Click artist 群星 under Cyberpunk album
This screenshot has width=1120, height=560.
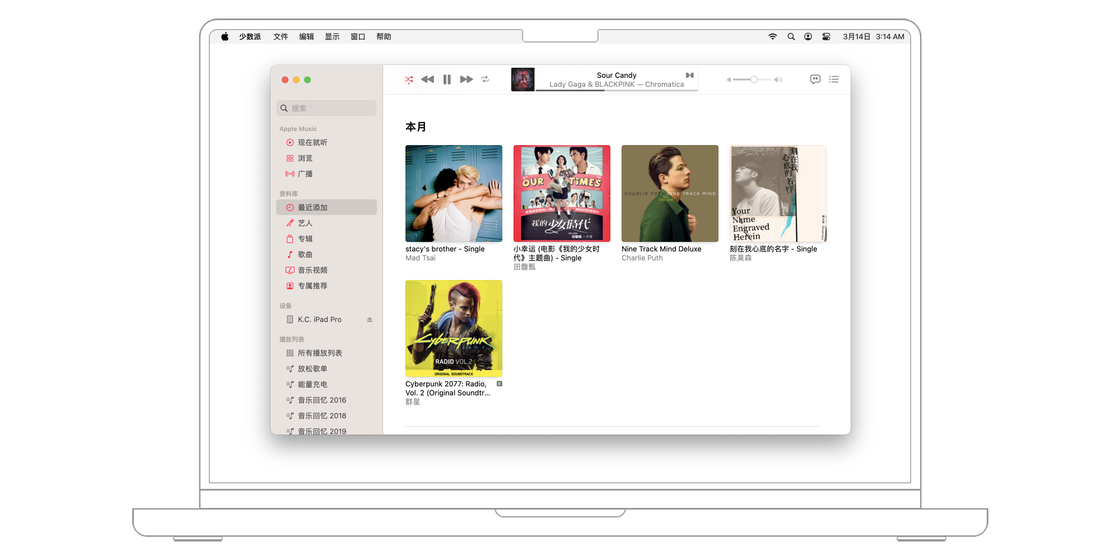pos(413,402)
